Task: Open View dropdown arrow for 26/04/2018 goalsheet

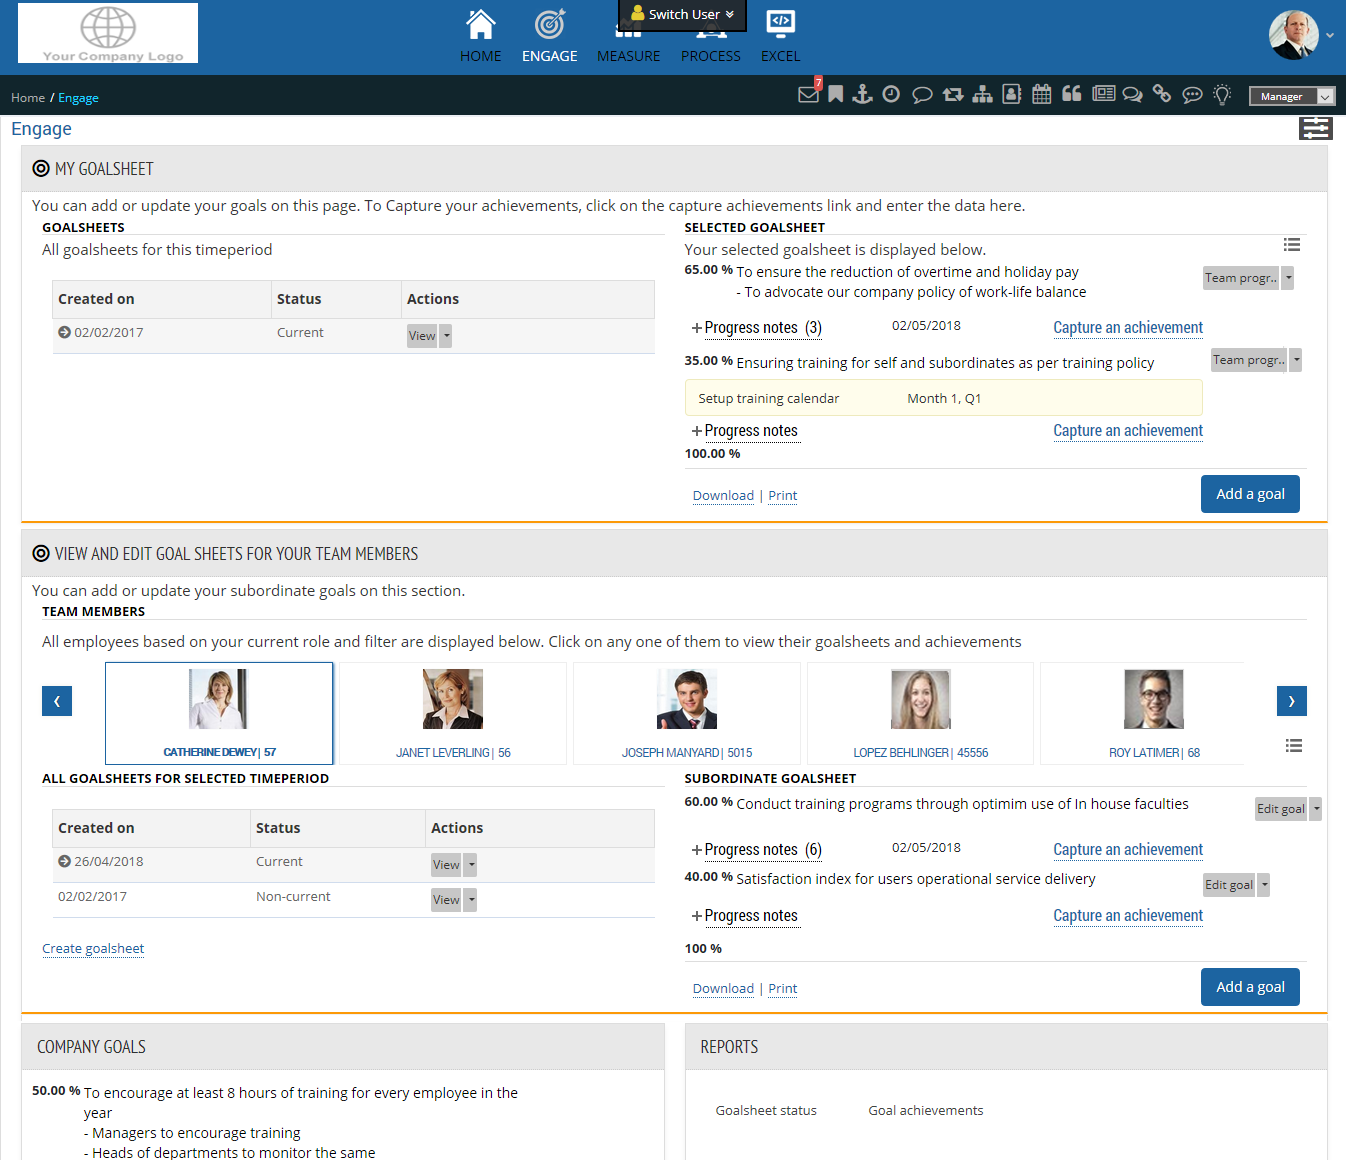Action: [471, 865]
